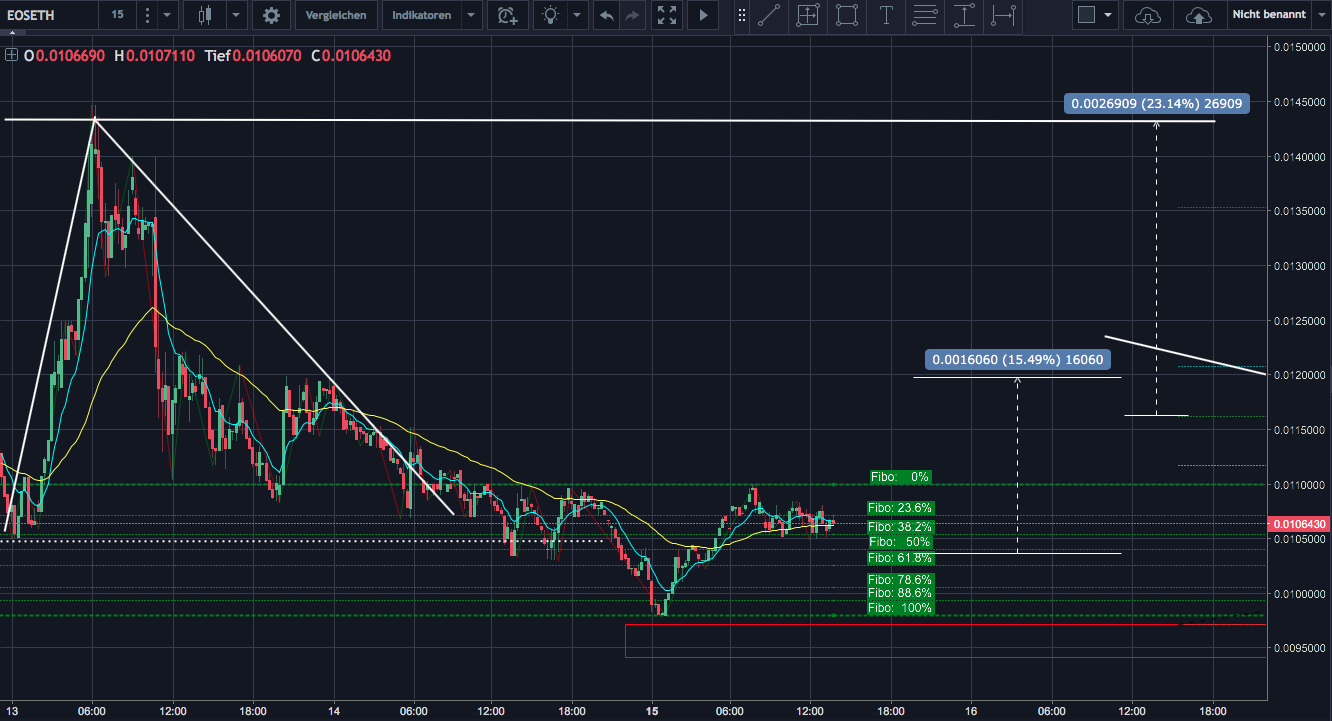Screen dimensions: 1332x721
Task: Open the EOSETH symbol search field
Action: coord(47,15)
